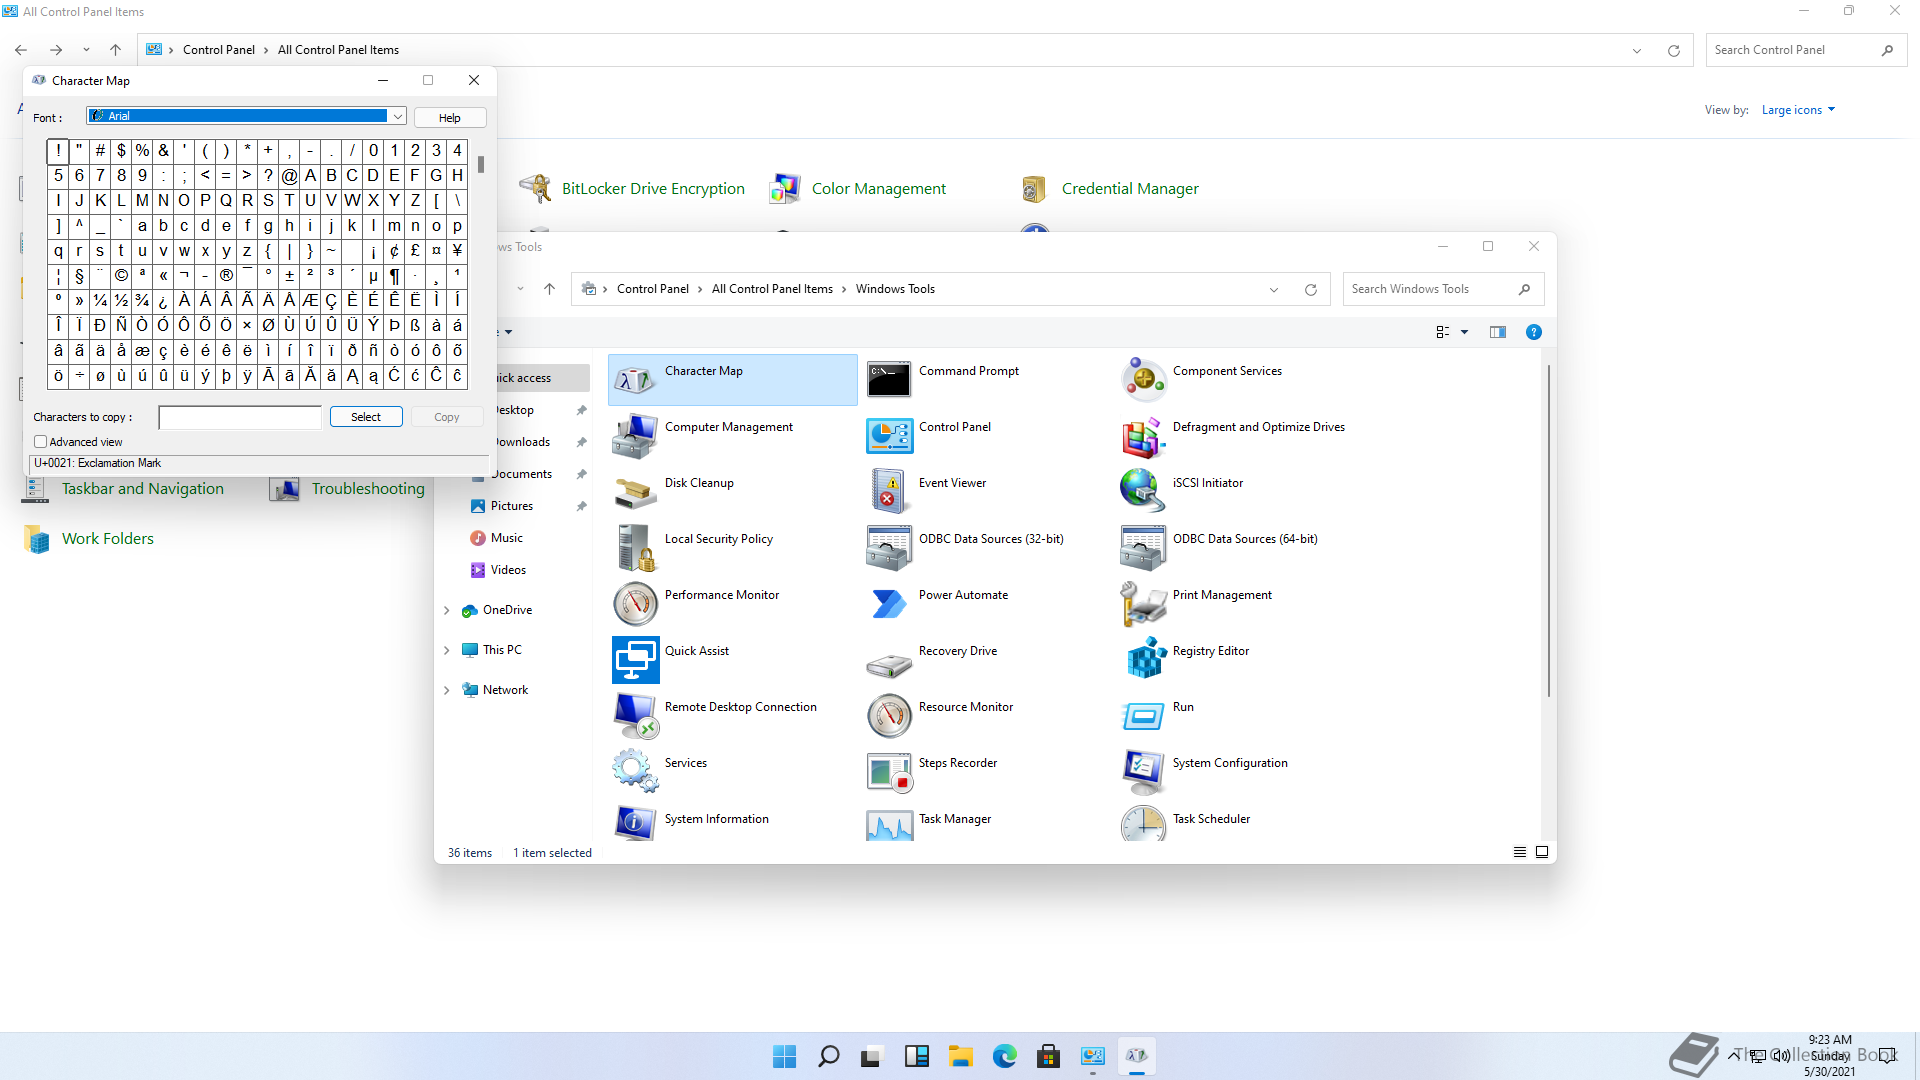Click the Help button in Character Map

450,118
